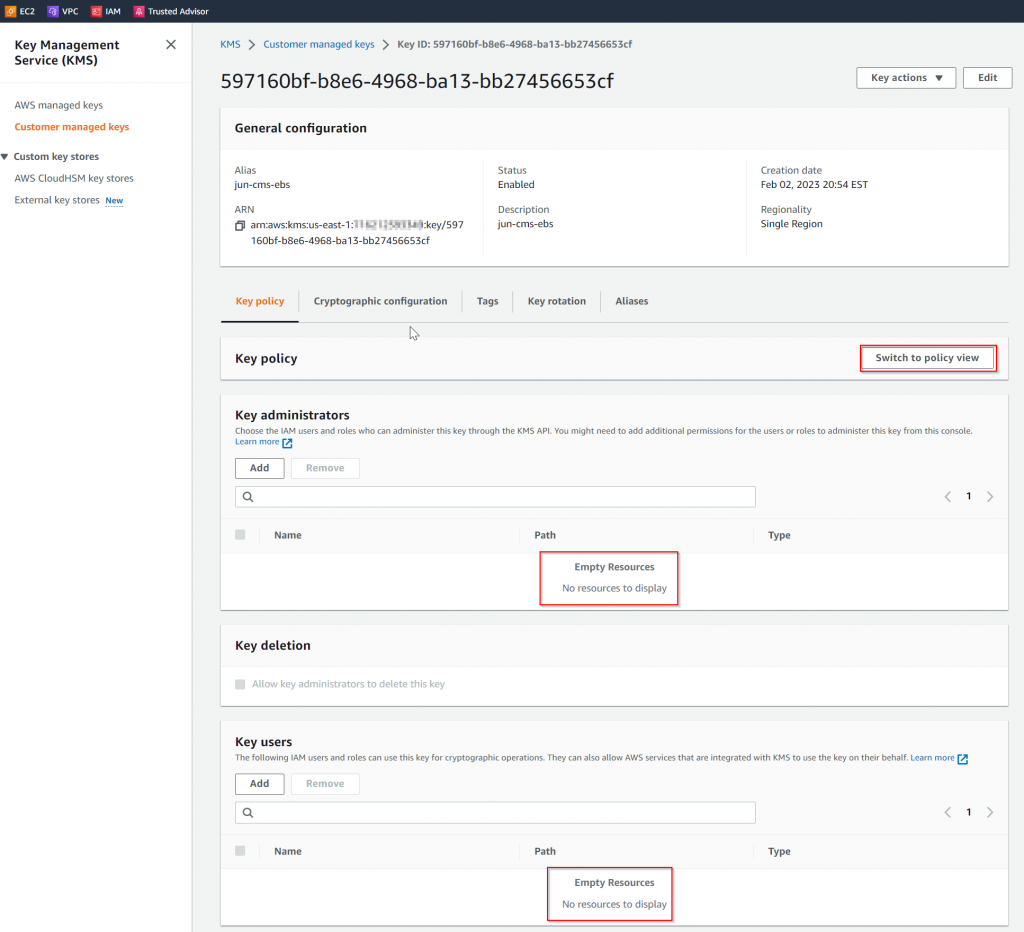This screenshot has width=1024, height=932.
Task: Click external link icon after Key administrators Learn more
Action: click(x=287, y=443)
